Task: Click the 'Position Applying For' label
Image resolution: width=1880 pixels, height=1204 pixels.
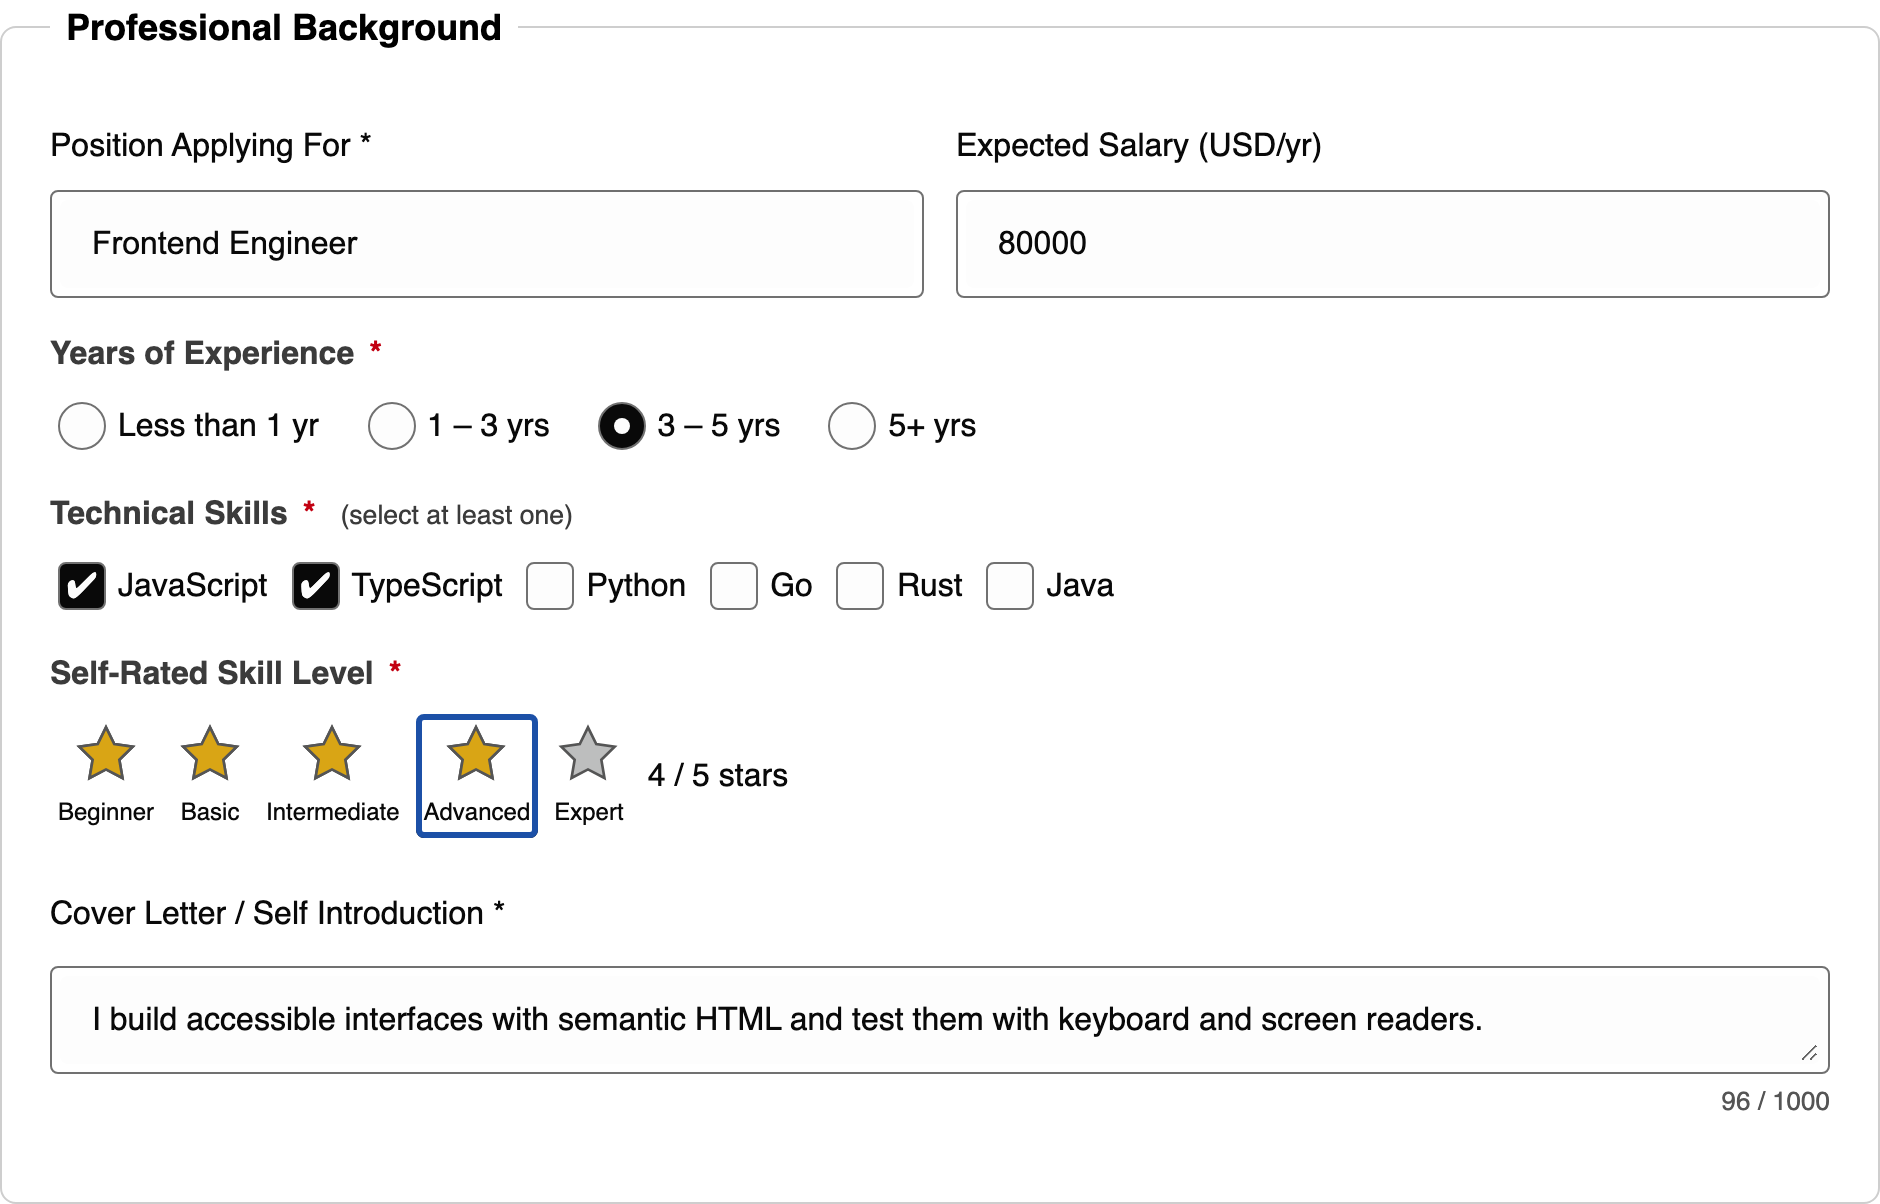Action: point(200,146)
